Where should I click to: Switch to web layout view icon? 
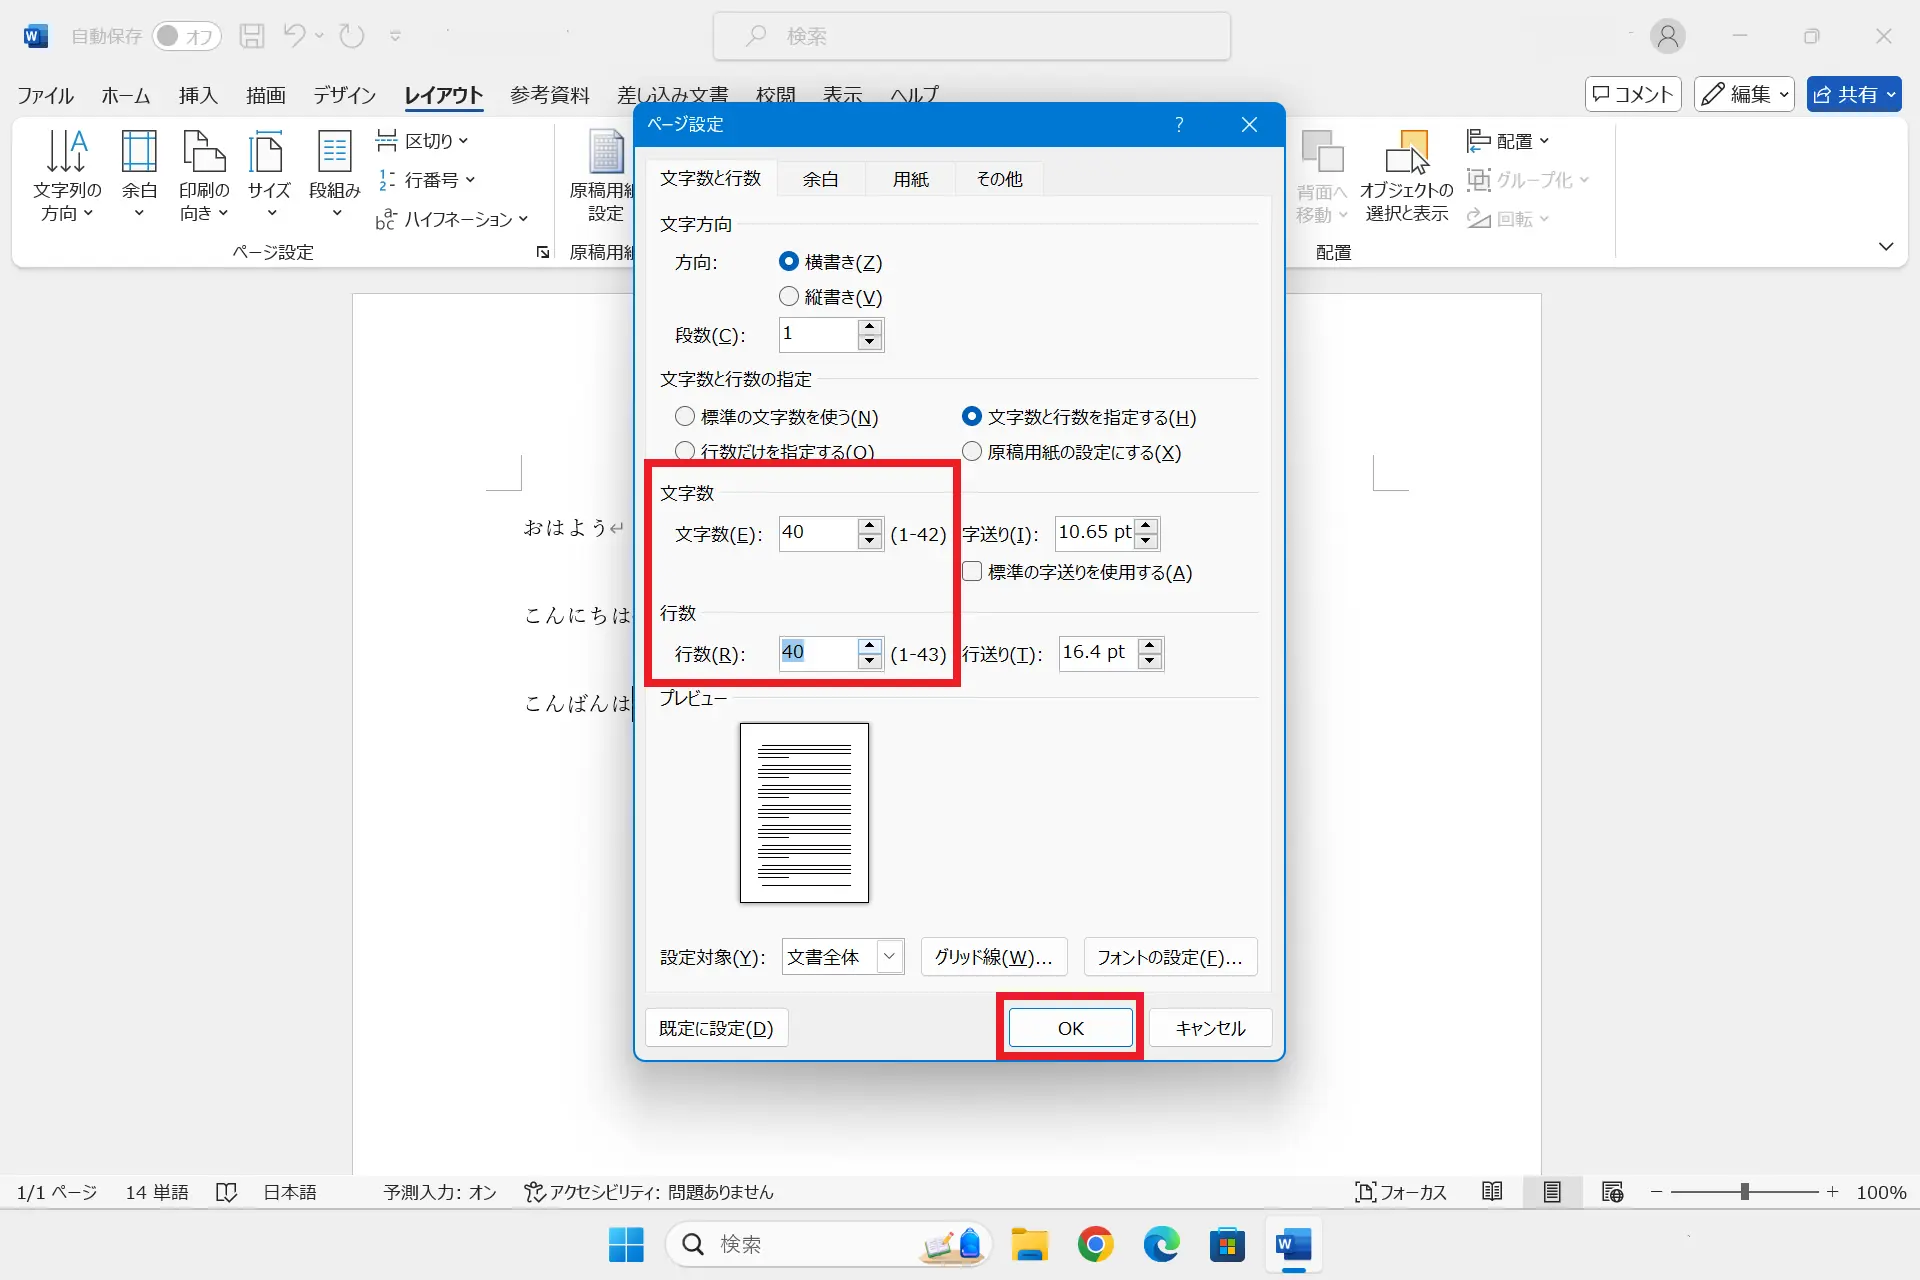coord(1612,1192)
